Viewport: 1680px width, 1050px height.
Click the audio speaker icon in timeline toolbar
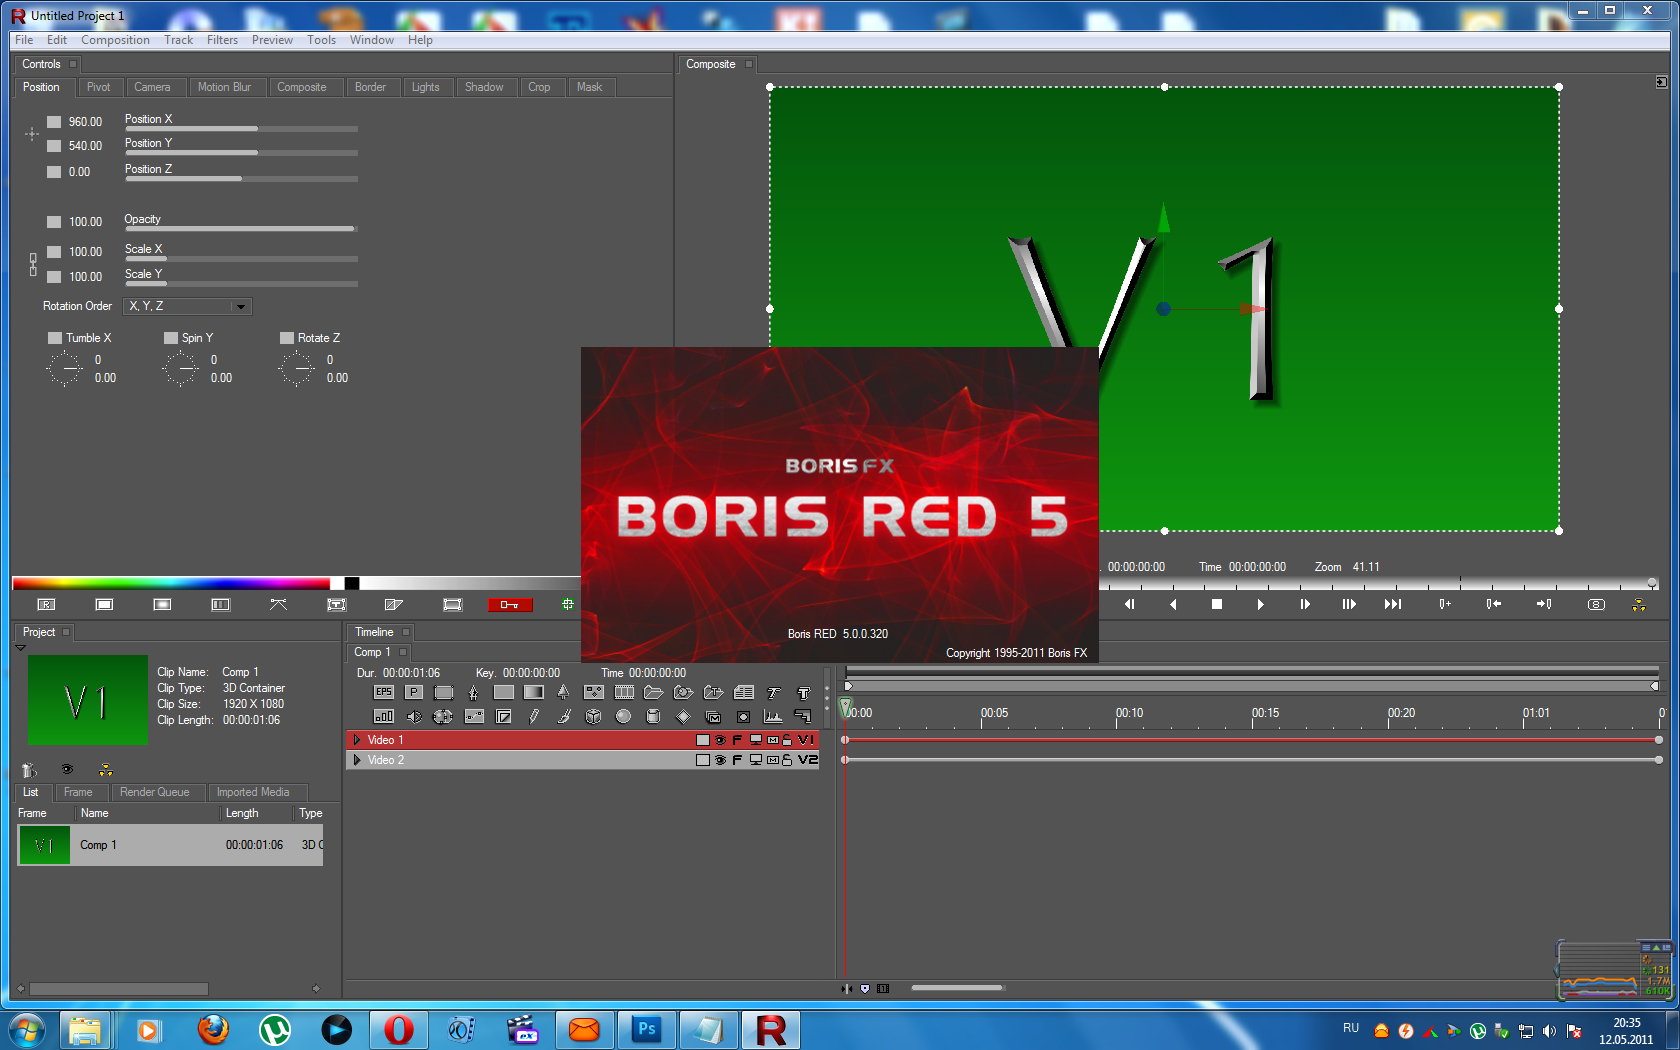(414, 717)
